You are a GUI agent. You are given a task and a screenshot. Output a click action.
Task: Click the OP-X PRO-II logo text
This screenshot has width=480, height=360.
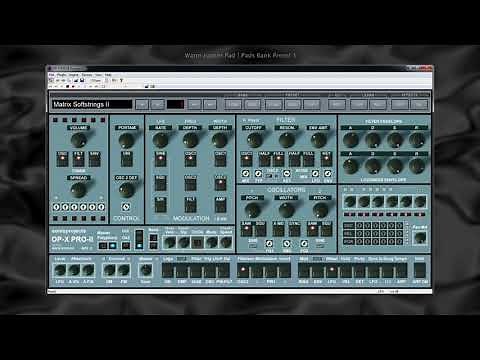[72, 239]
